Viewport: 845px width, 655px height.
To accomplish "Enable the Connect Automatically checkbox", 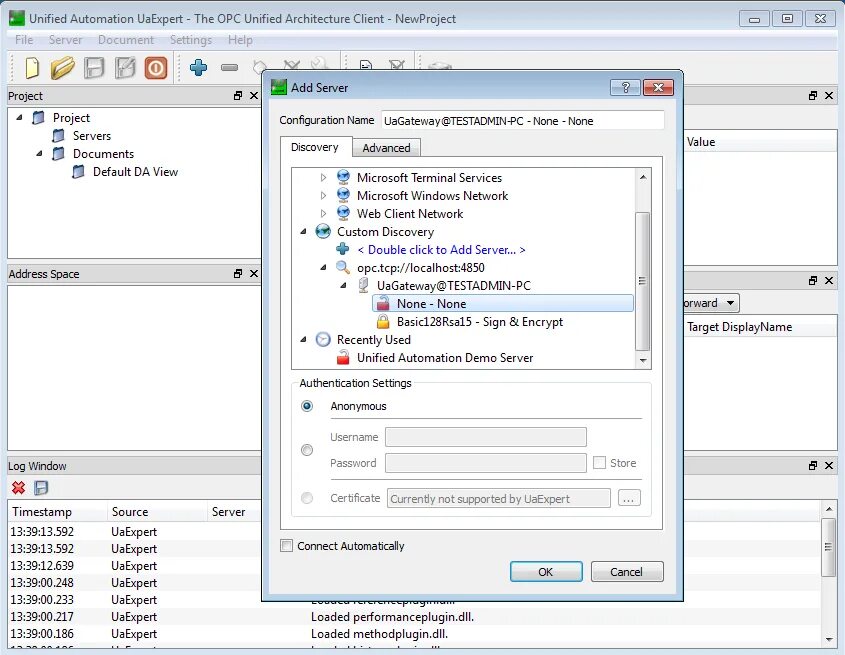I will [x=287, y=546].
